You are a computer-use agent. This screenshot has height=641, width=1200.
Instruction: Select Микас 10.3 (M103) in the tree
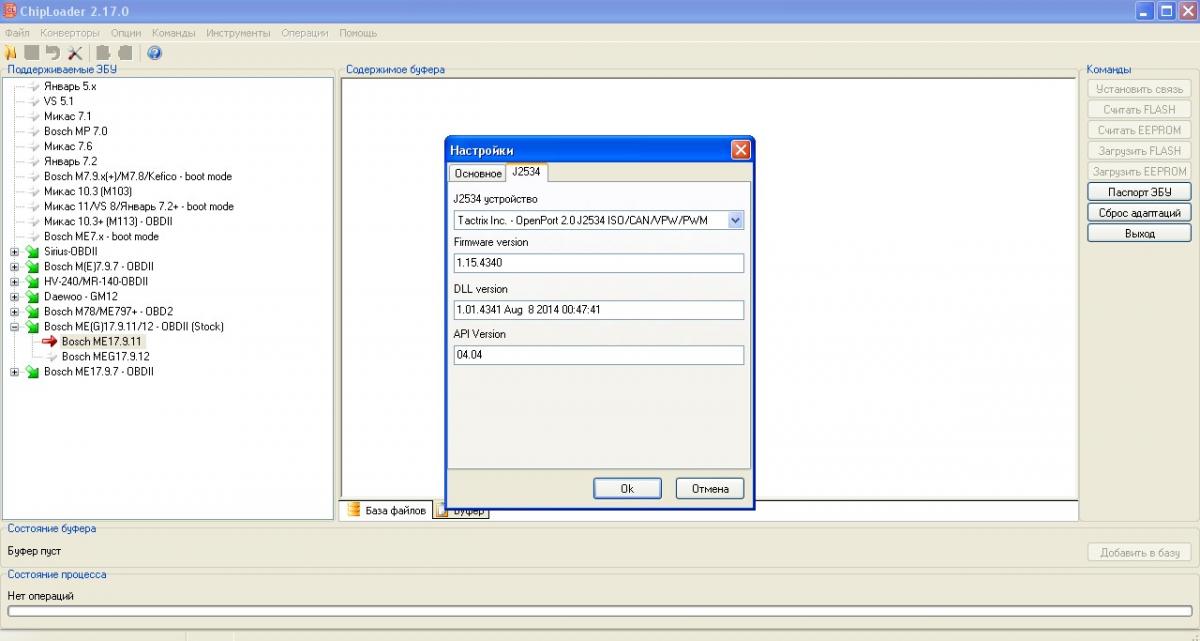pos(88,191)
